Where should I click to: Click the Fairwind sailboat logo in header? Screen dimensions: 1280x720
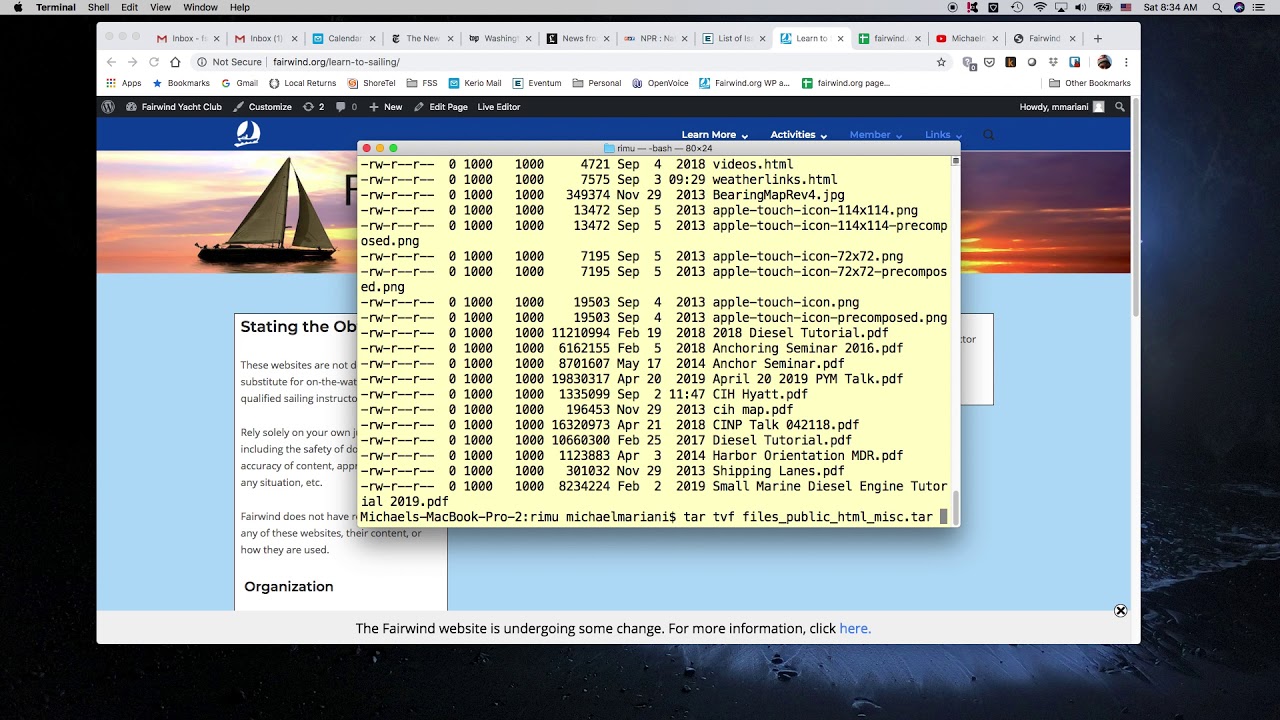click(247, 134)
